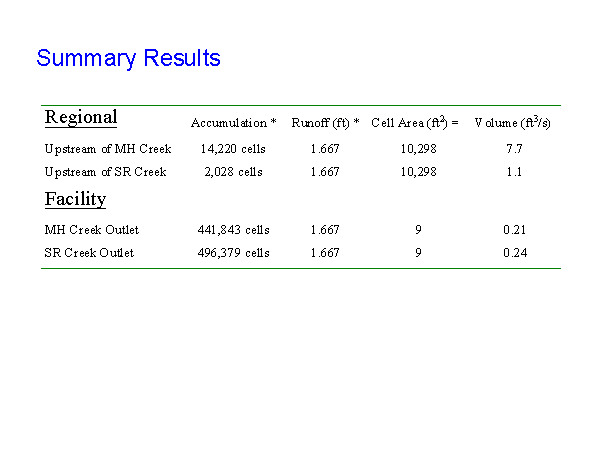
Task: Select the 0.21 volume value
Action: tap(515, 230)
